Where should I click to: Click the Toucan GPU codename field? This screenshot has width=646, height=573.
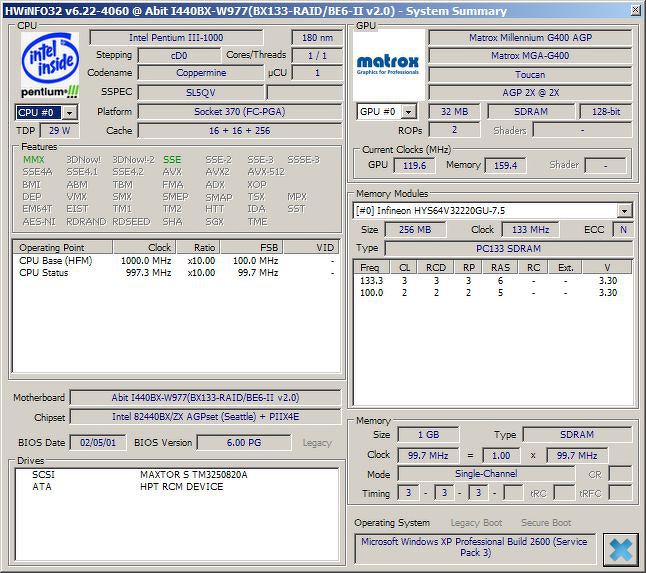click(x=530, y=75)
